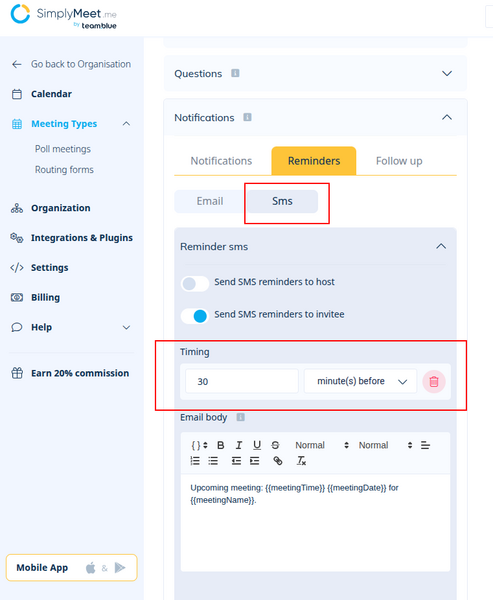Enable Send SMS reminders to host
Screen dimensions: 493x600
pyautogui.click(x=195, y=284)
